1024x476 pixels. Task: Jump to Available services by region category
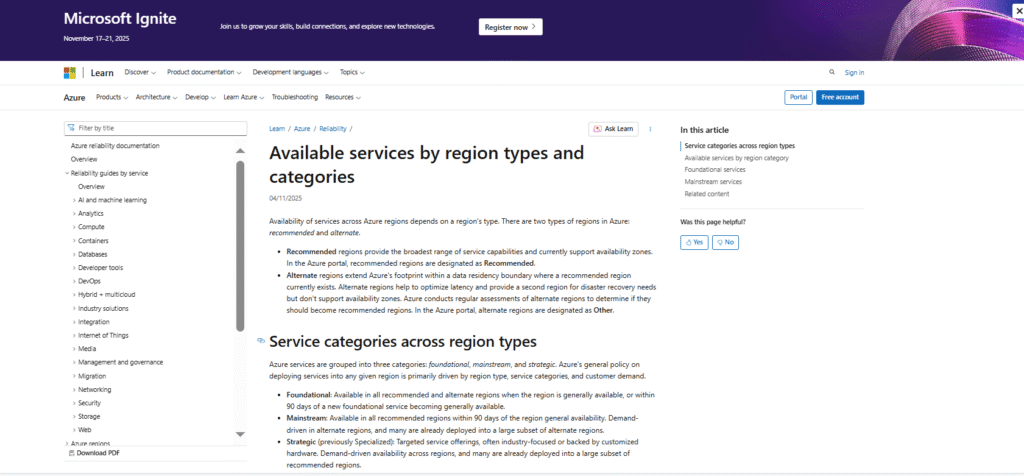tap(736, 158)
